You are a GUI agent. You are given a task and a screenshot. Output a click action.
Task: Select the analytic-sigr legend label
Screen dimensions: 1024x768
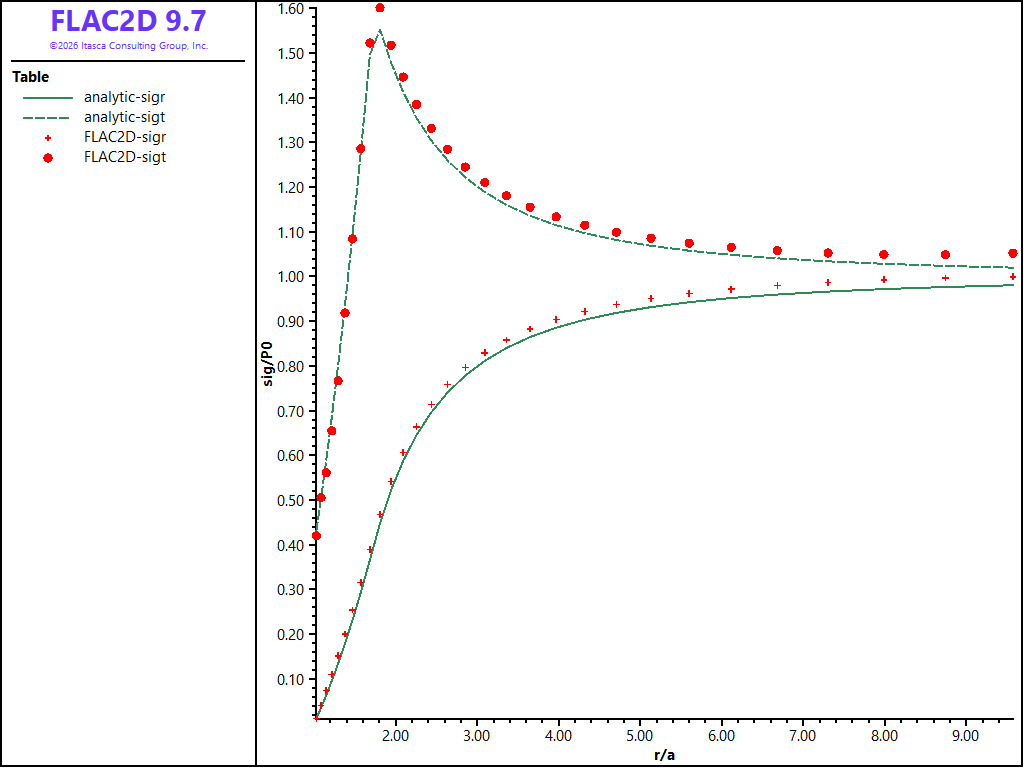[x=124, y=97]
